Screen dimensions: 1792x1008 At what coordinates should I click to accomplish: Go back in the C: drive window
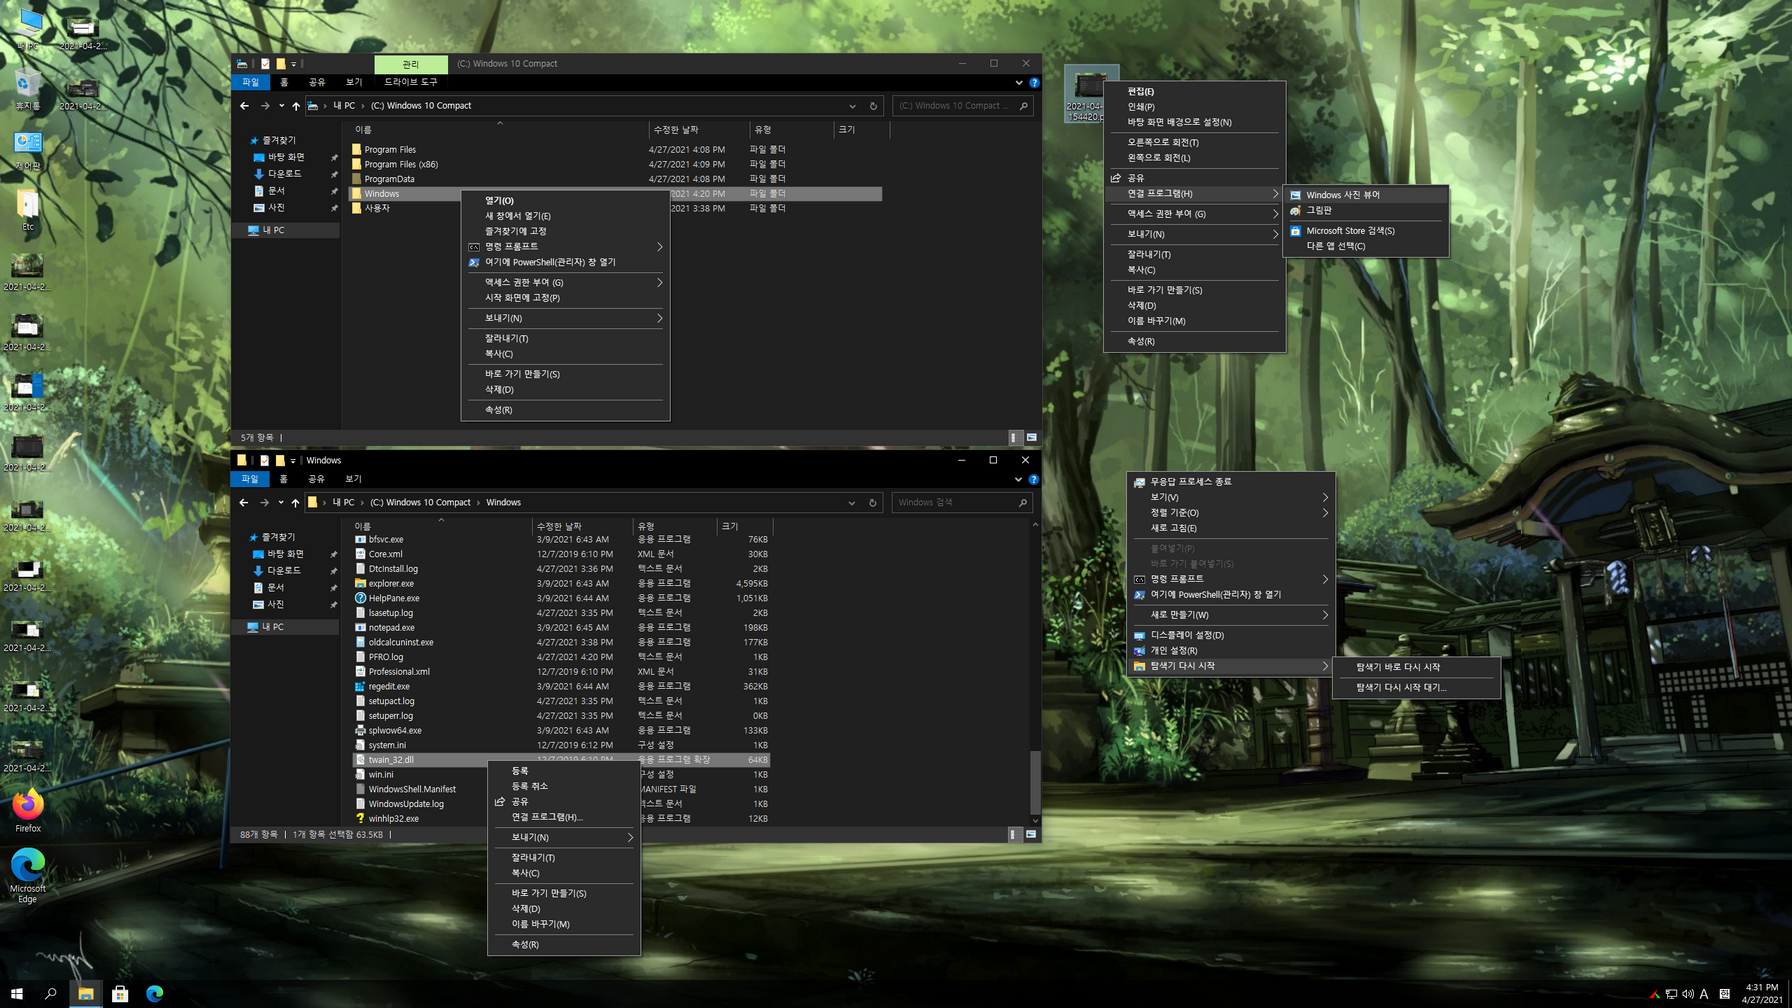tap(244, 105)
